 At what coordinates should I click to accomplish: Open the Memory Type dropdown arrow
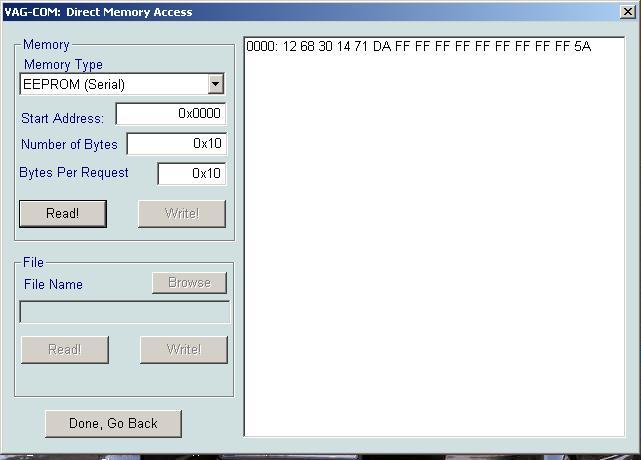pyautogui.click(x=215, y=84)
